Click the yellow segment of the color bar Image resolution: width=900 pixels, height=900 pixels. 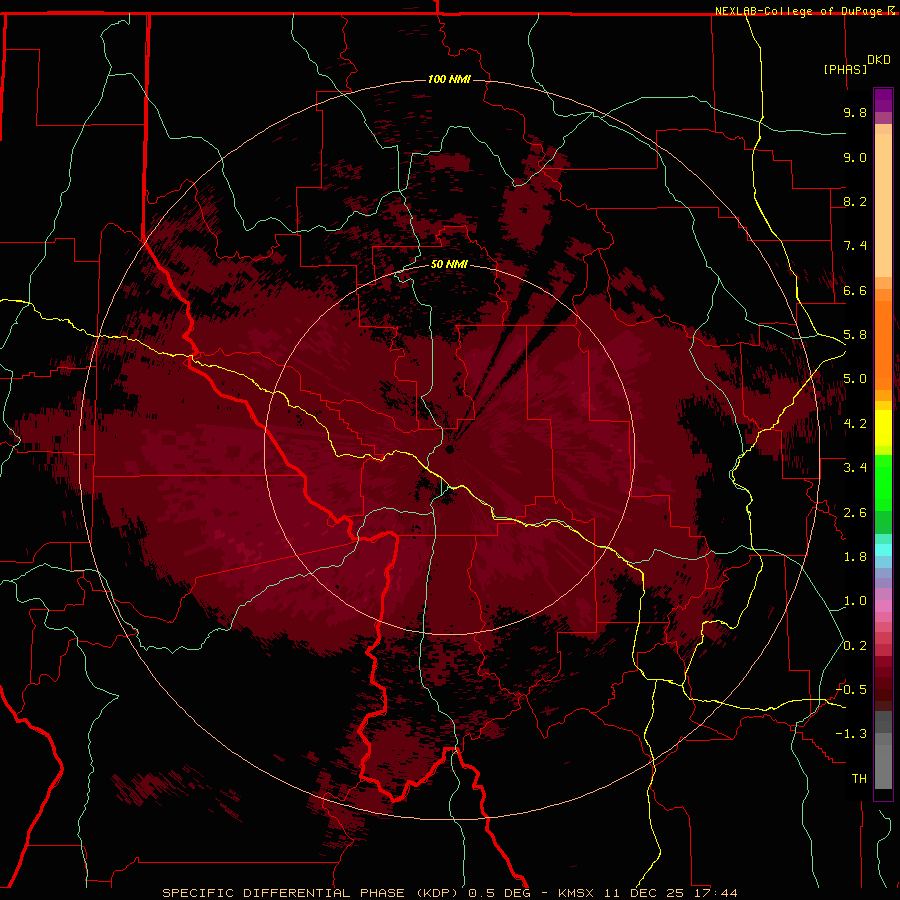(x=883, y=428)
